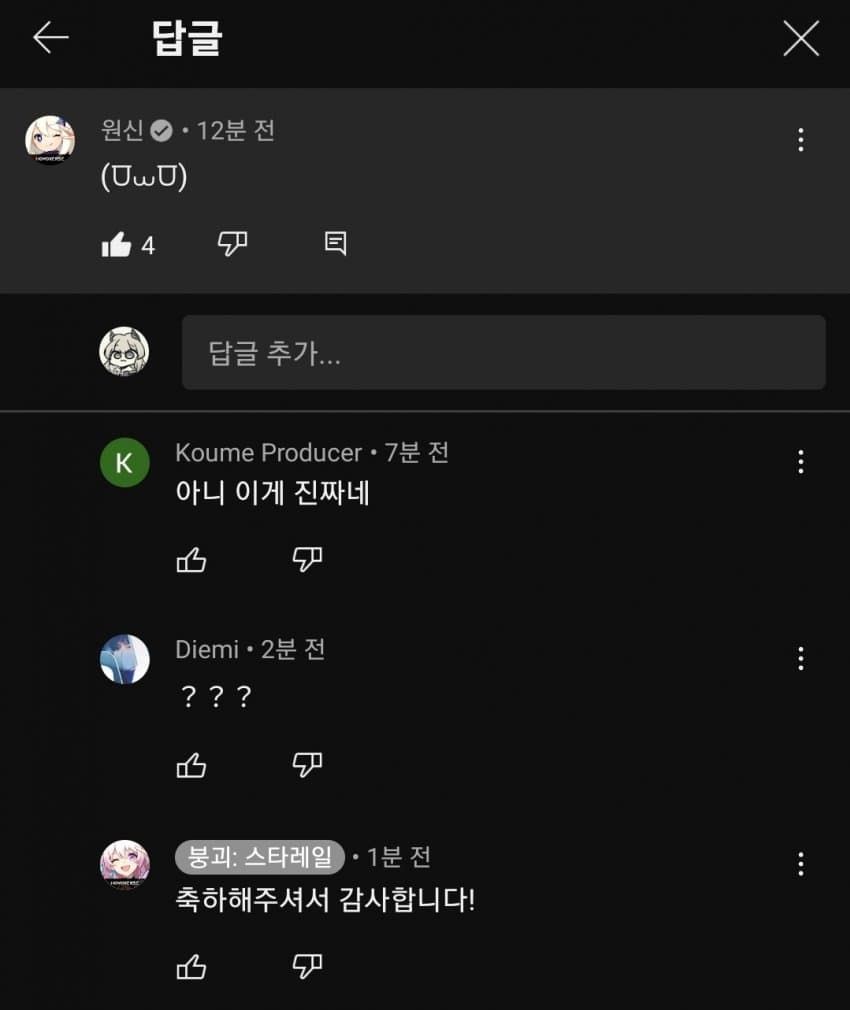Image resolution: width=850 pixels, height=1010 pixels.
Task: Dislike Diemi's reply
Action: [307, 765]
